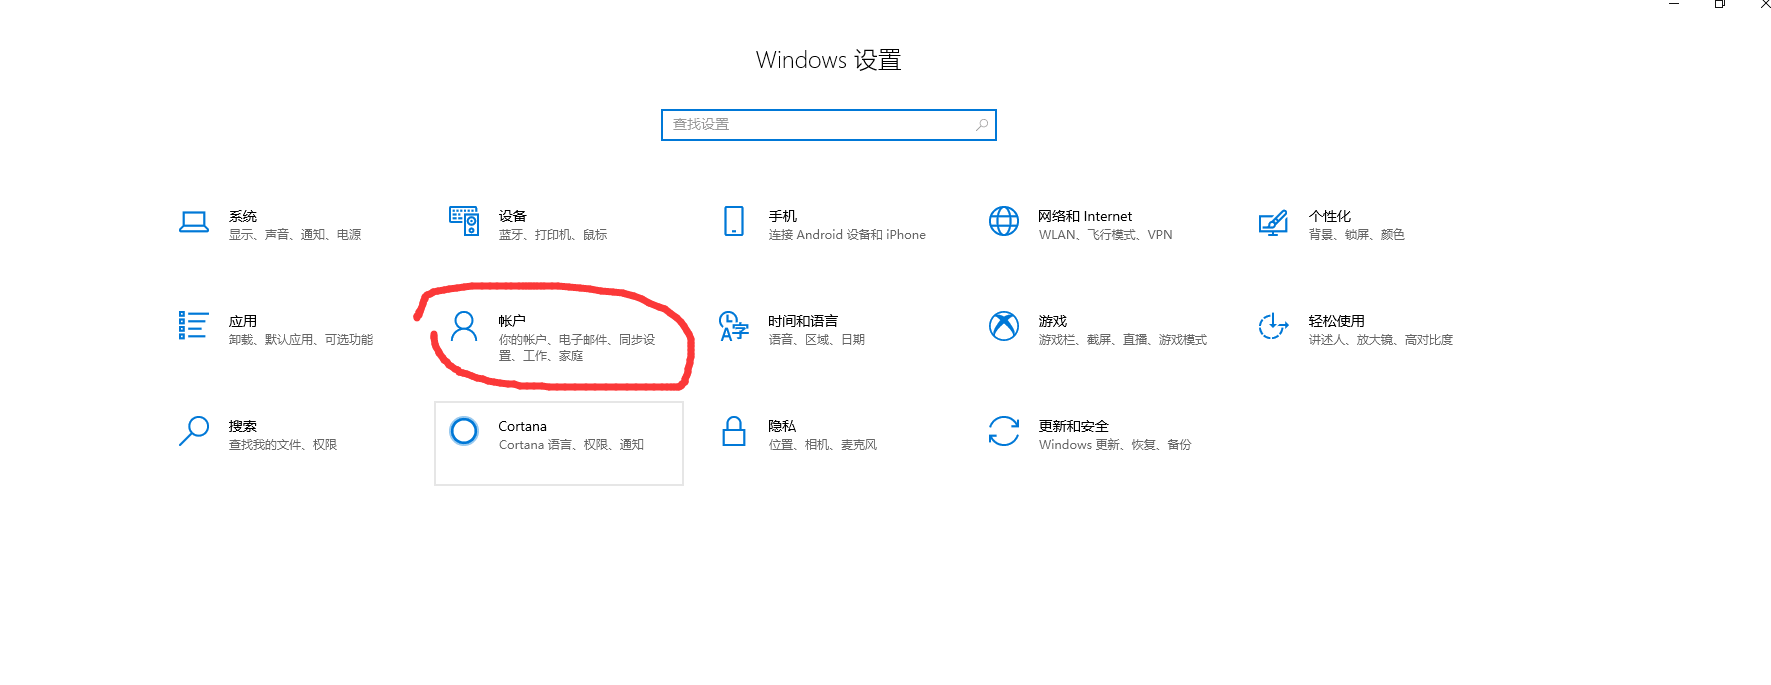Open the 系统 laptop icon

coord(194,222)
